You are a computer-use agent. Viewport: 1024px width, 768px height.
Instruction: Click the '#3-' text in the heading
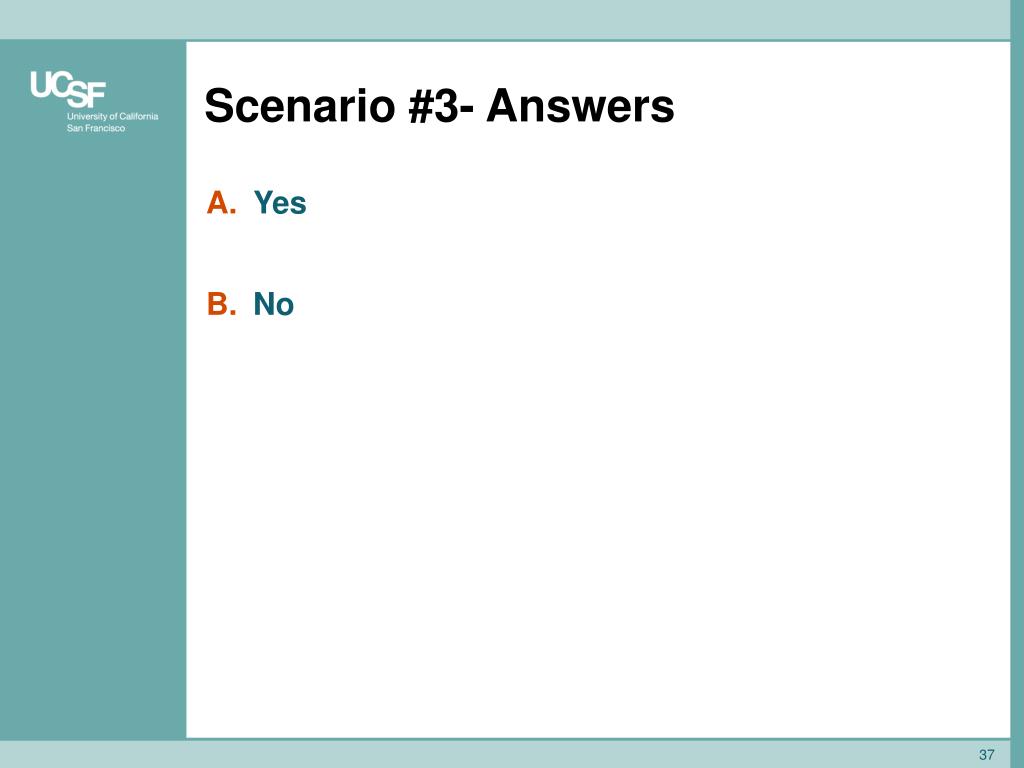pos(441,105)
